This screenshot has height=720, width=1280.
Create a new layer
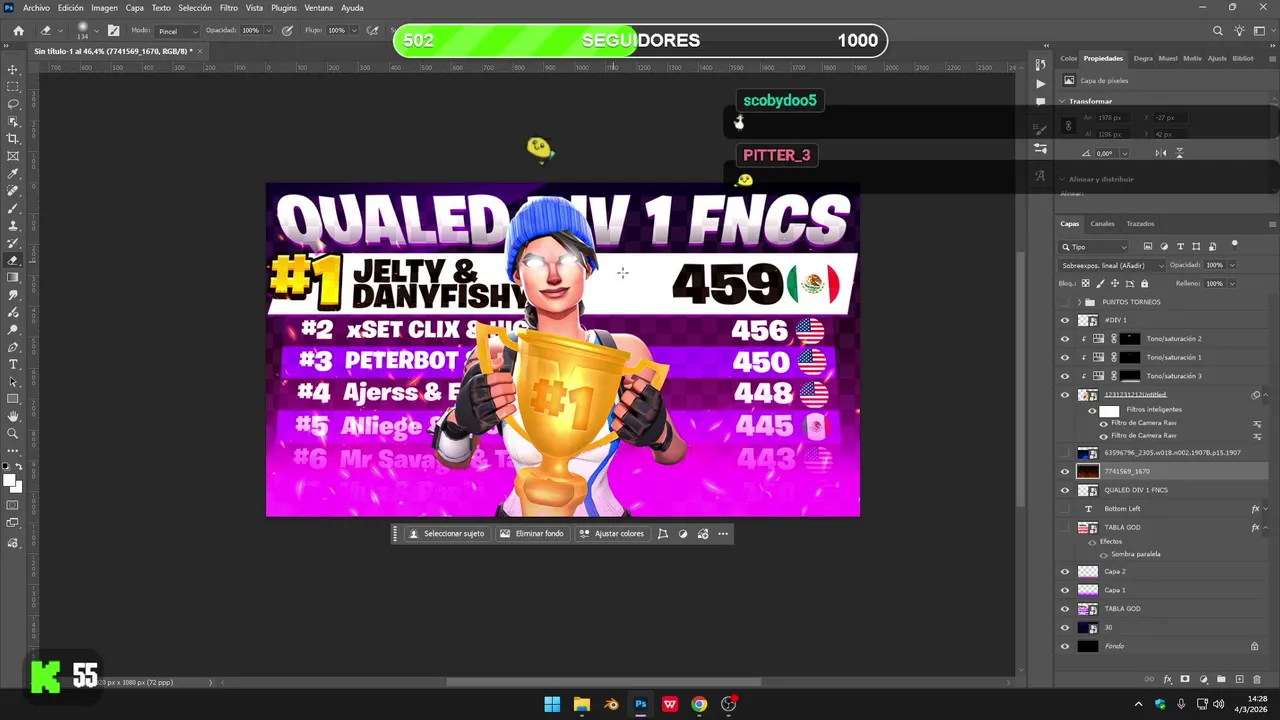coord(1239,679)
